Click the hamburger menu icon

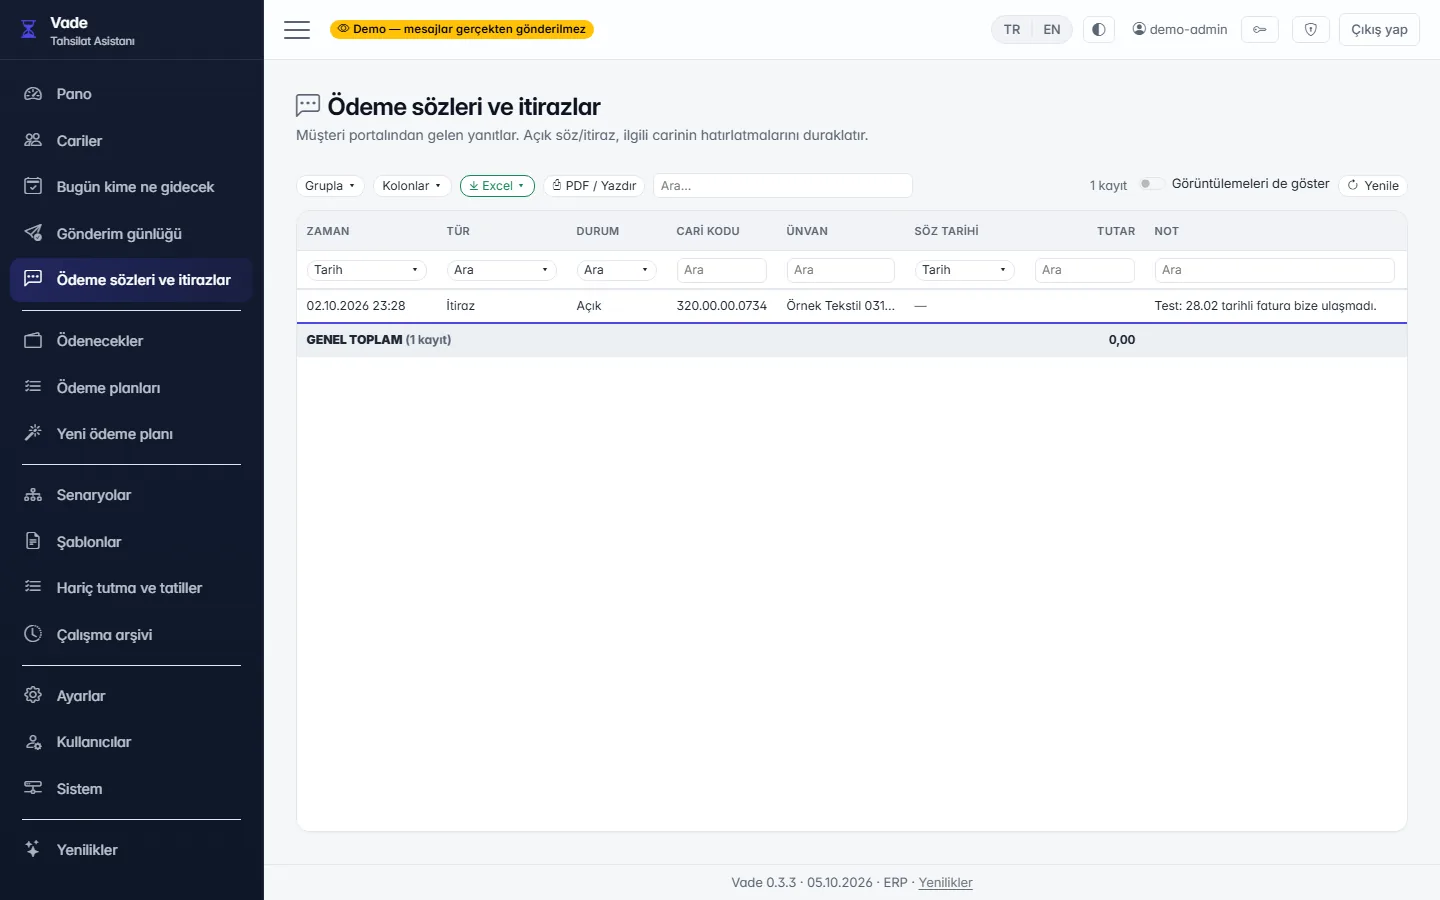(297, 30)
